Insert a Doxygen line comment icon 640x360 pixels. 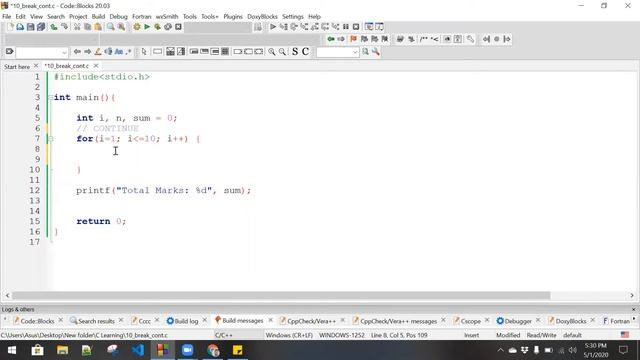(435, 39)
